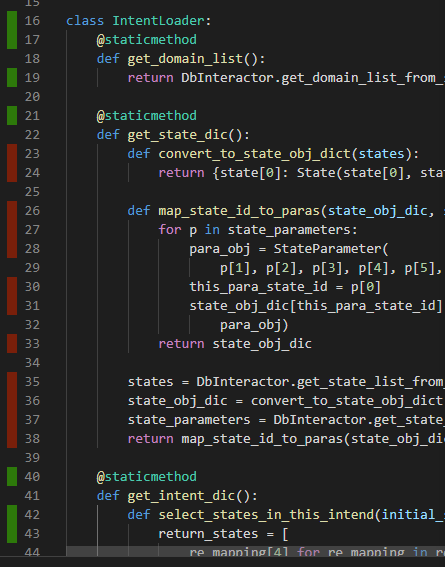Viewport: 445px width, 567px height.
Task: Click p[0] on line 30
Action: tap(366, 286)
